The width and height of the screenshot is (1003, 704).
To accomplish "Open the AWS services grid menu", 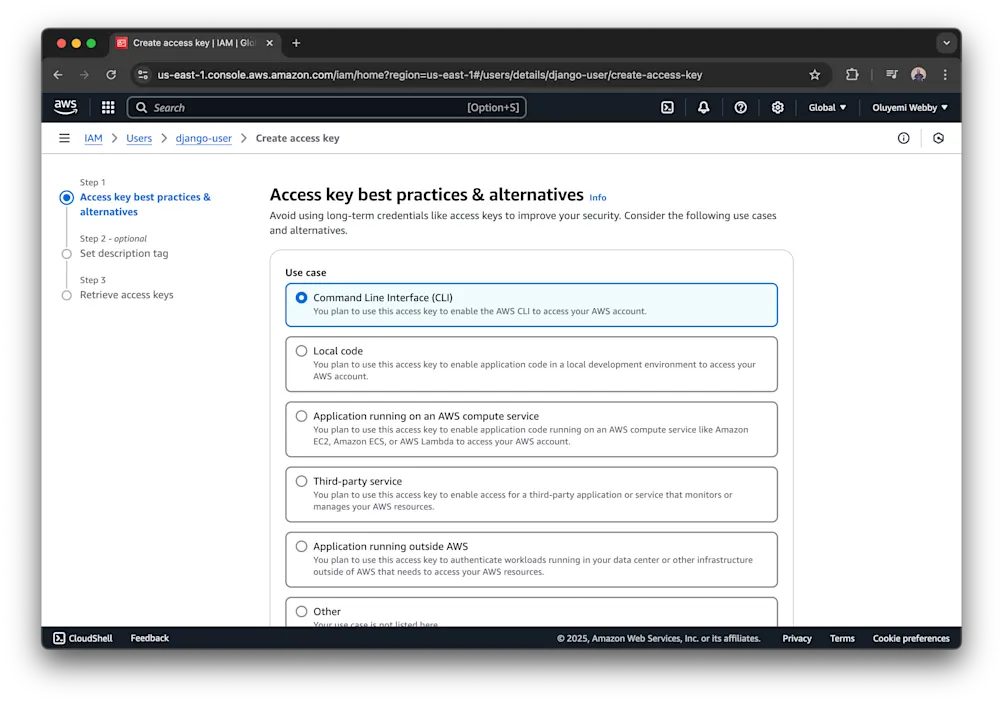I will 107,107.
